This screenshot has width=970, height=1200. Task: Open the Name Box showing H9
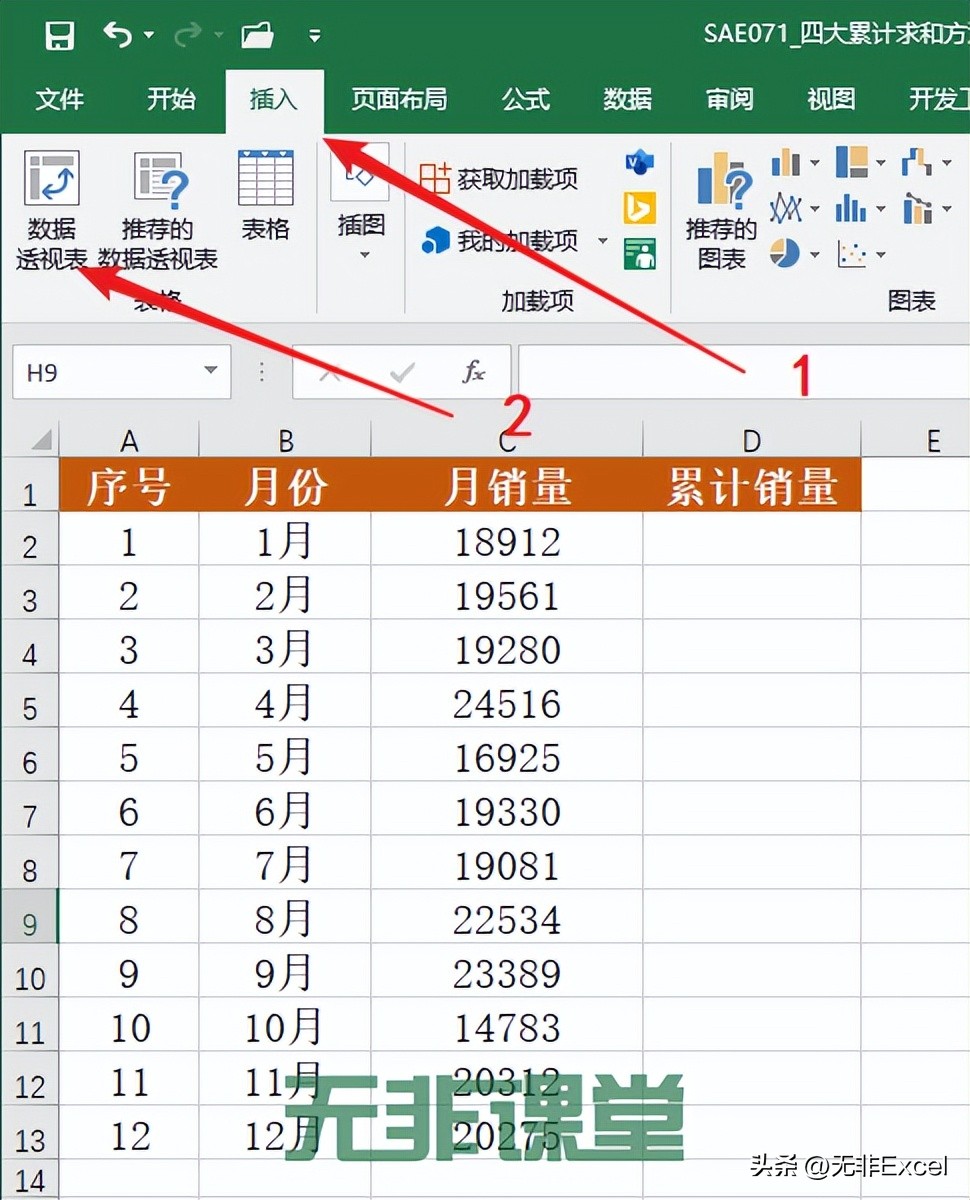[110, 371]
